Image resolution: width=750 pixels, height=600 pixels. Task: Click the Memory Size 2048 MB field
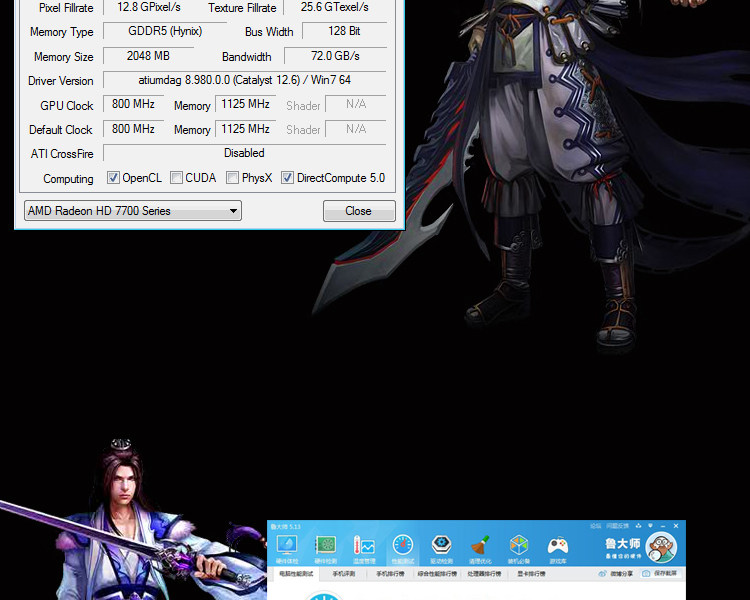click(148, 56)
